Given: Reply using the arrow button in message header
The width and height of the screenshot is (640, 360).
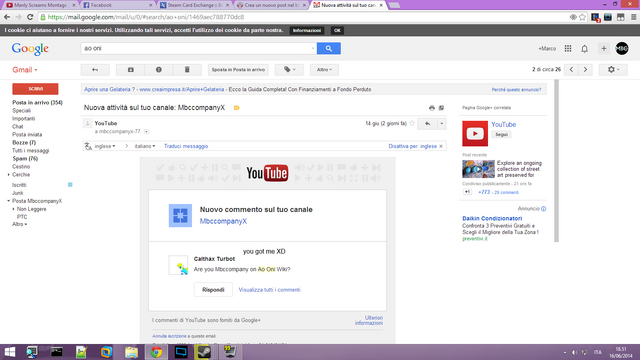Looking at the screenshot, I should (427, 124).
